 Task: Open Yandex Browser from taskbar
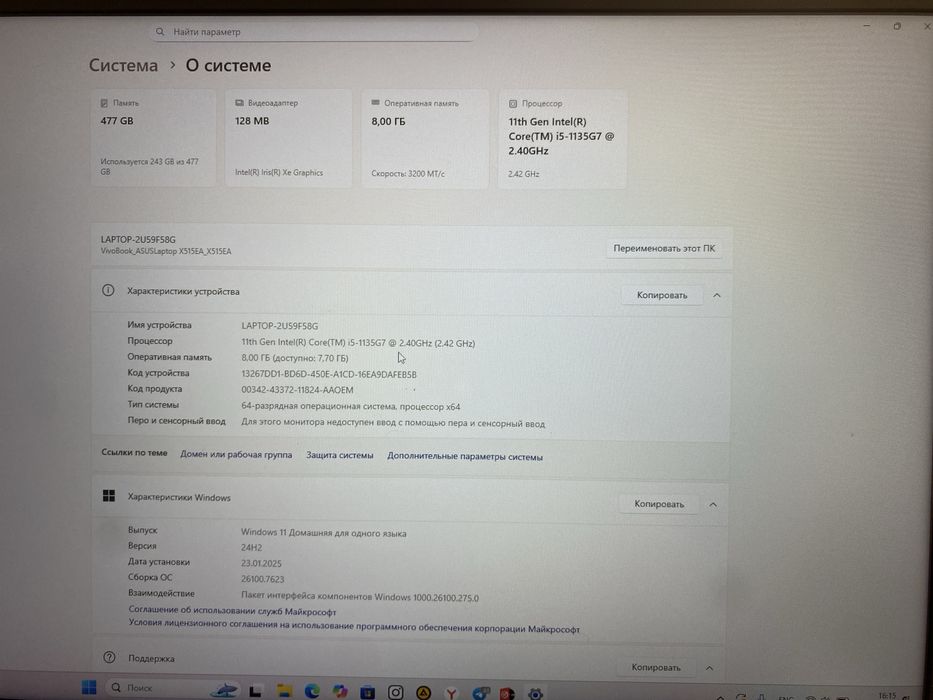click(451, 693)
